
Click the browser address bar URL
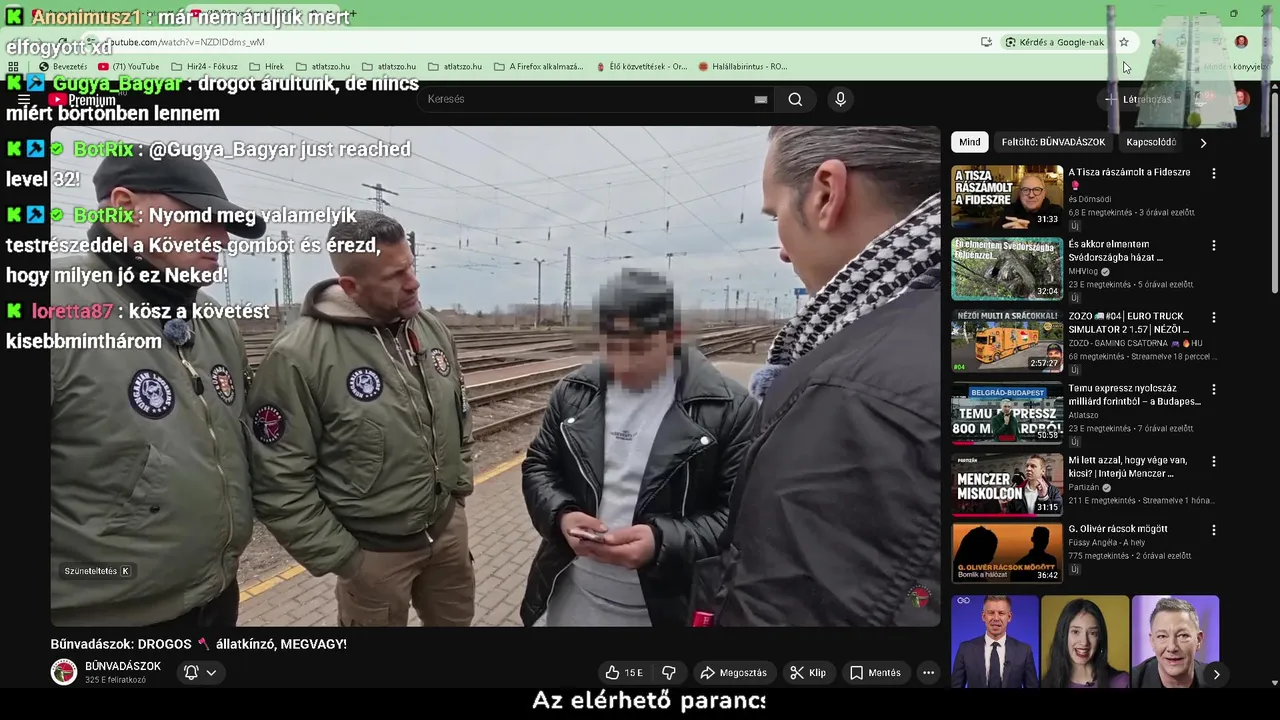pos(185,42)
